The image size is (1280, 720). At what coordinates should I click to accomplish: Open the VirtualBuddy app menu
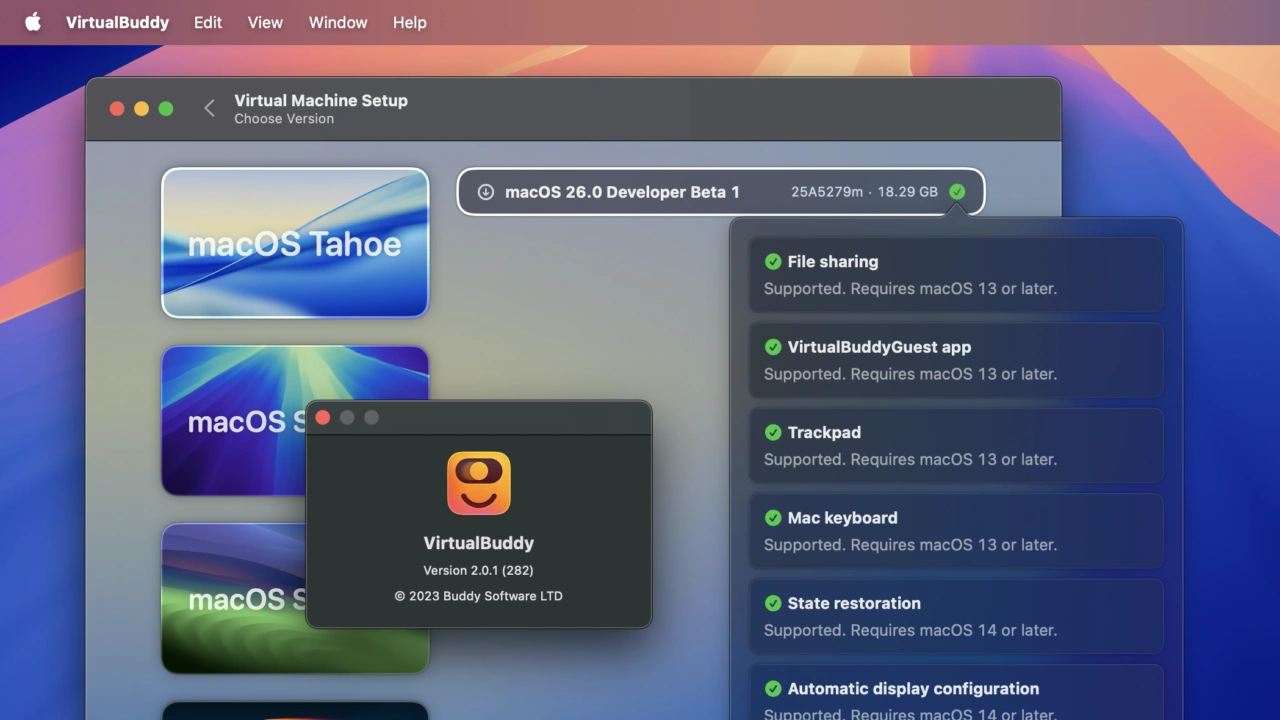tap(117, 22)
